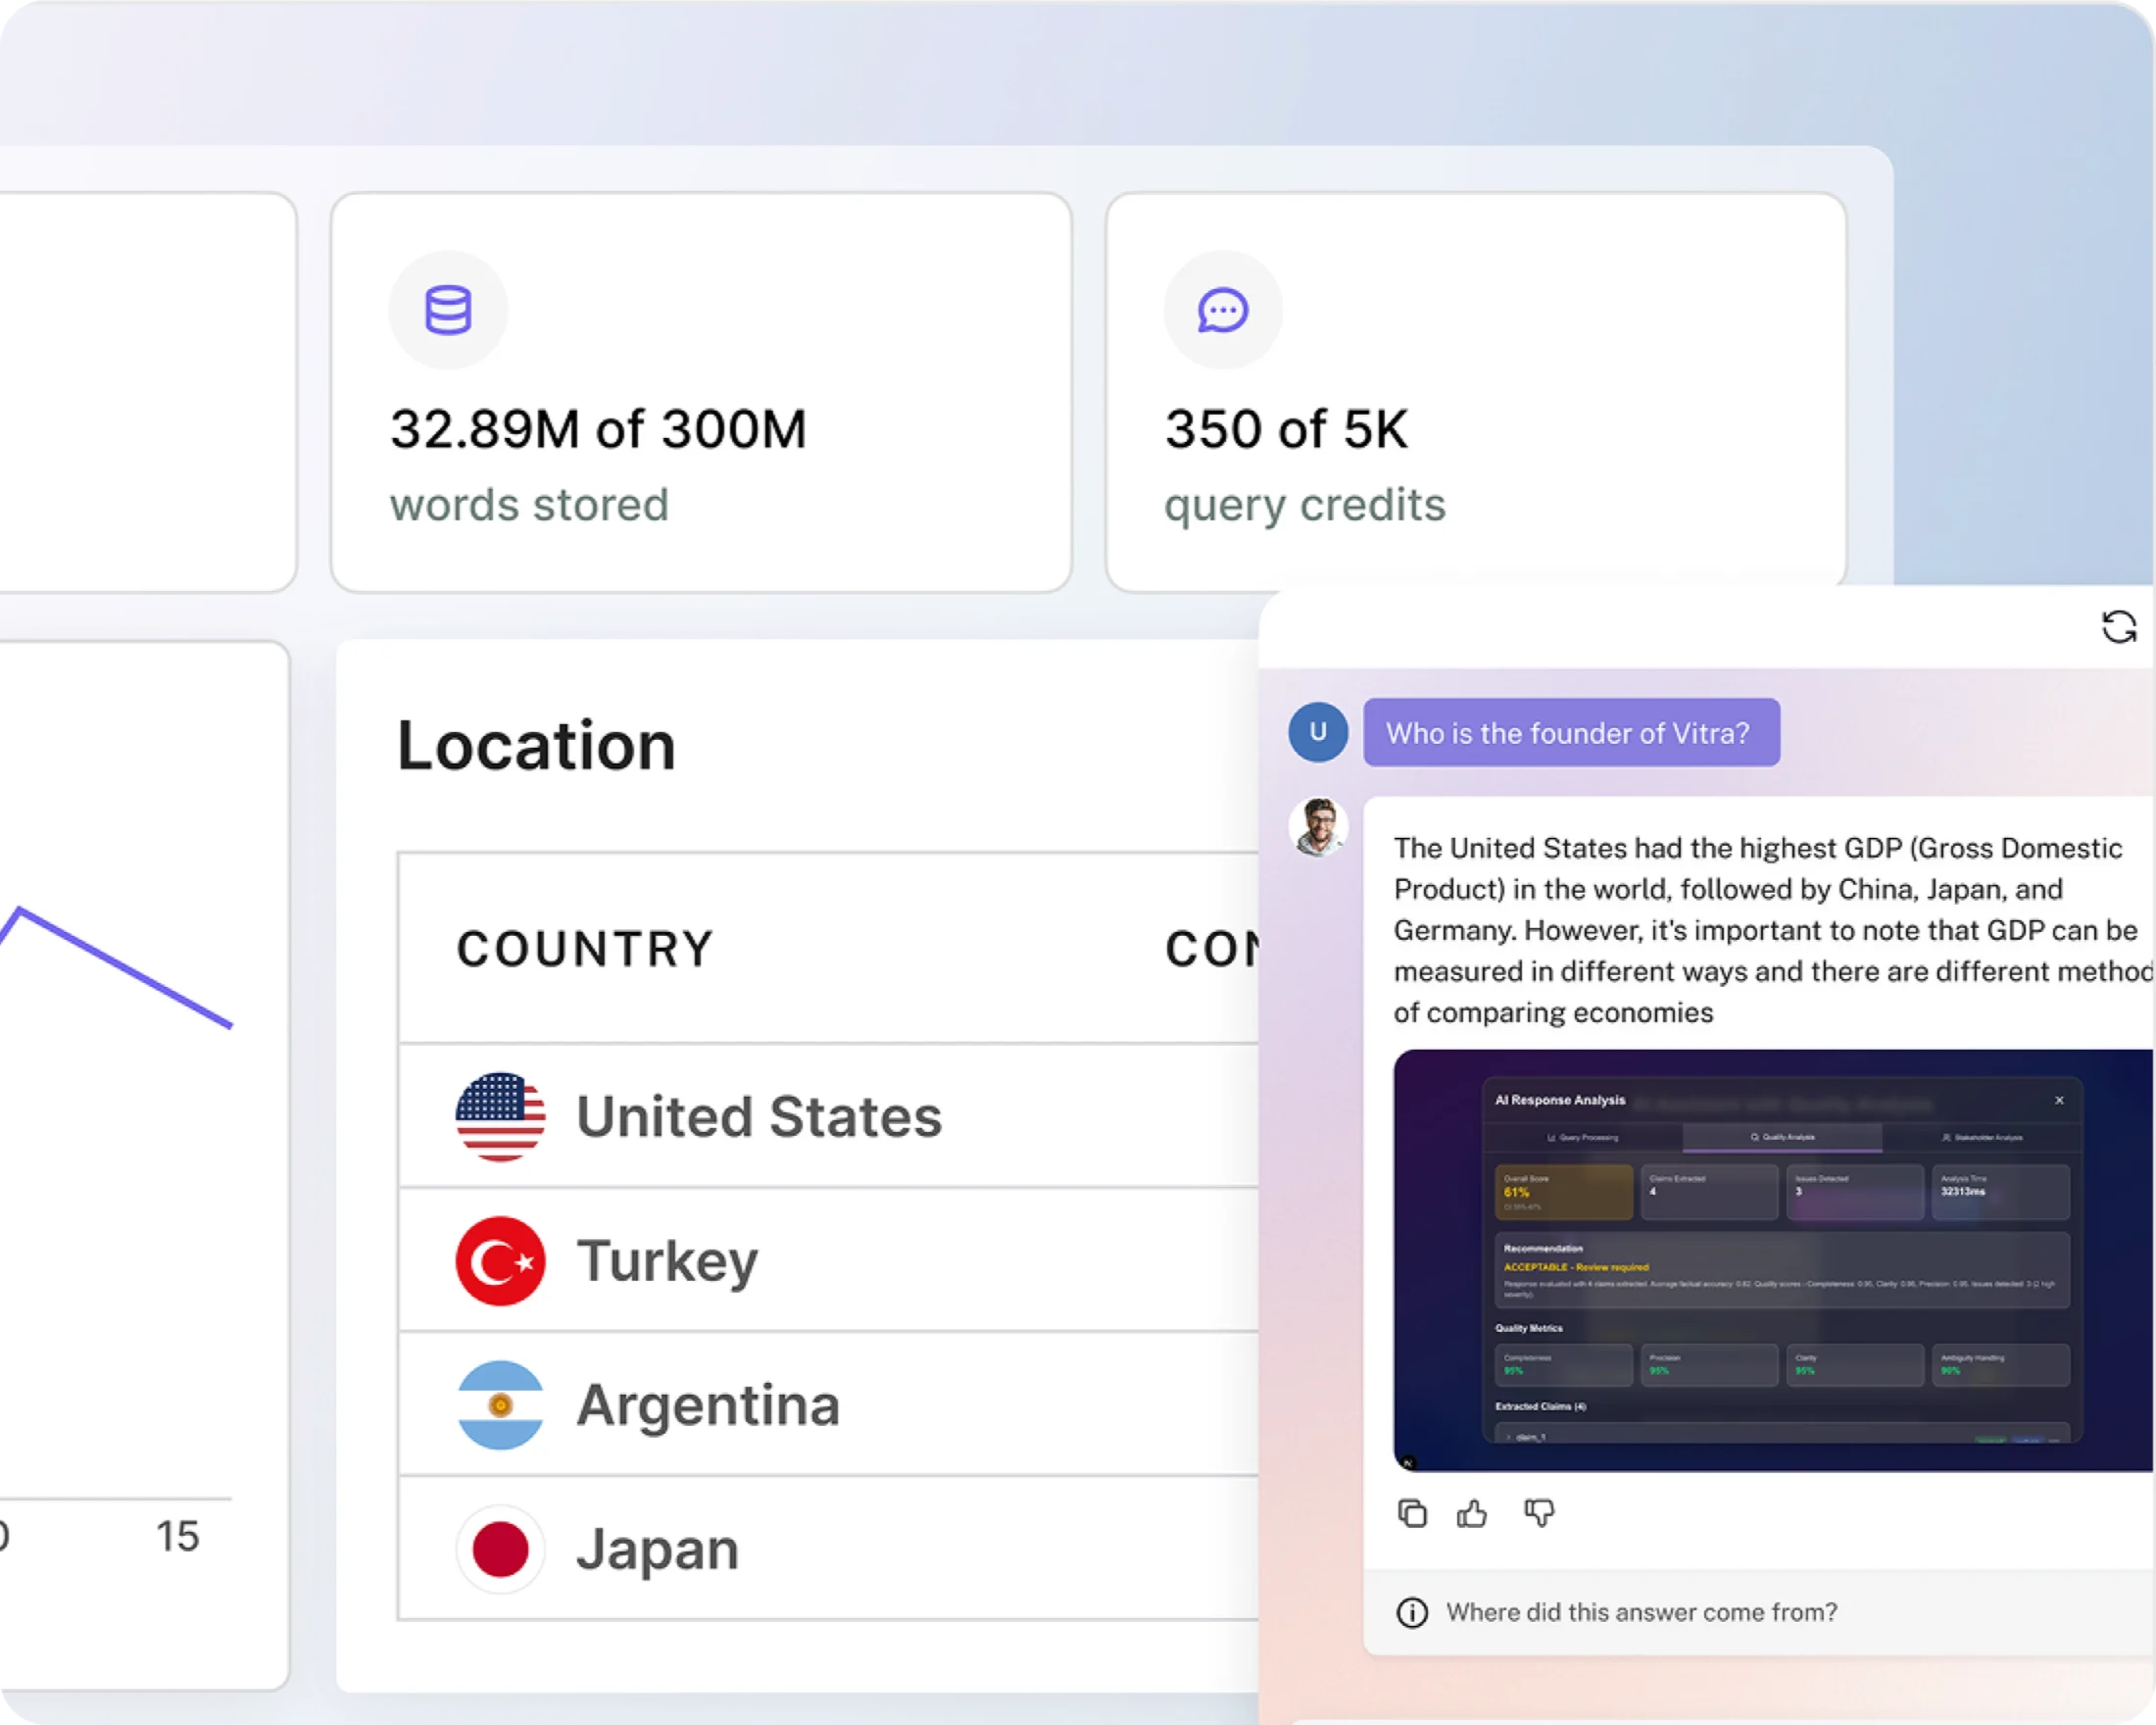Open 'Where did this answer come from?'
2156x1725 pixels.
pyautogui.click(x=1641, y=1612)
